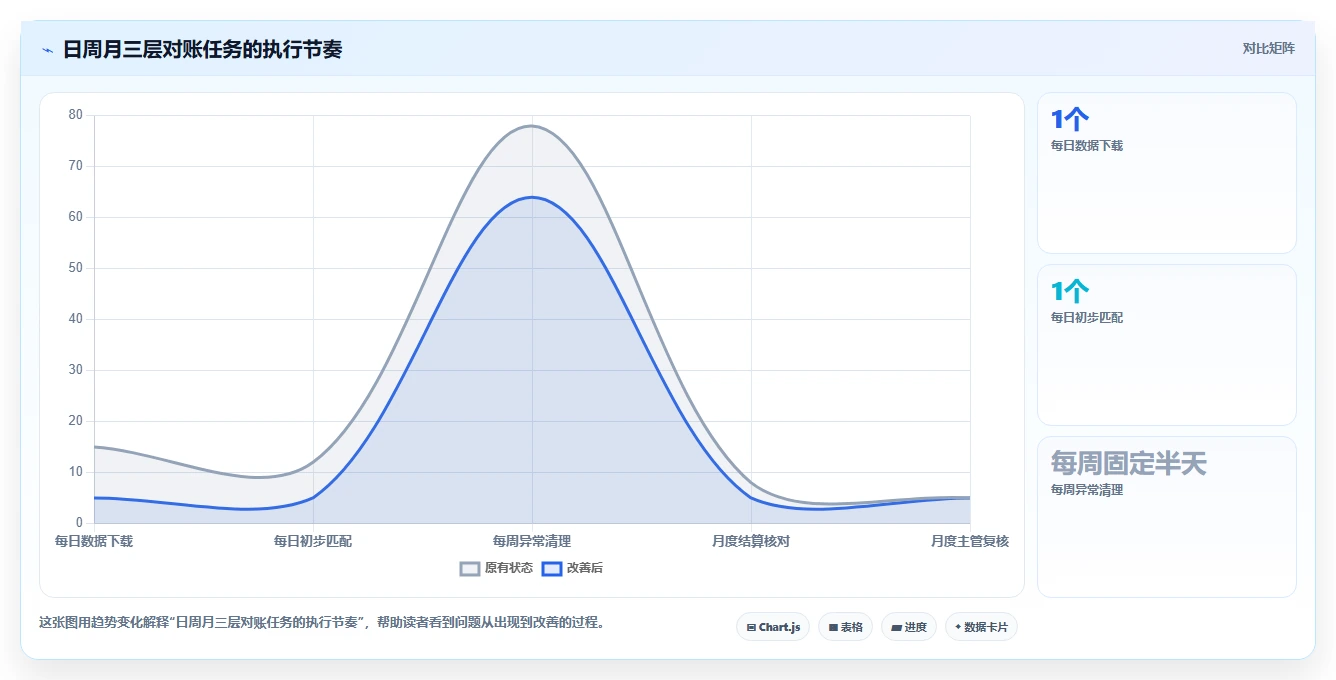Click the icon in the 进度 tag
Viewport: 1336px width, 680px height.
(x=897, y=628)
